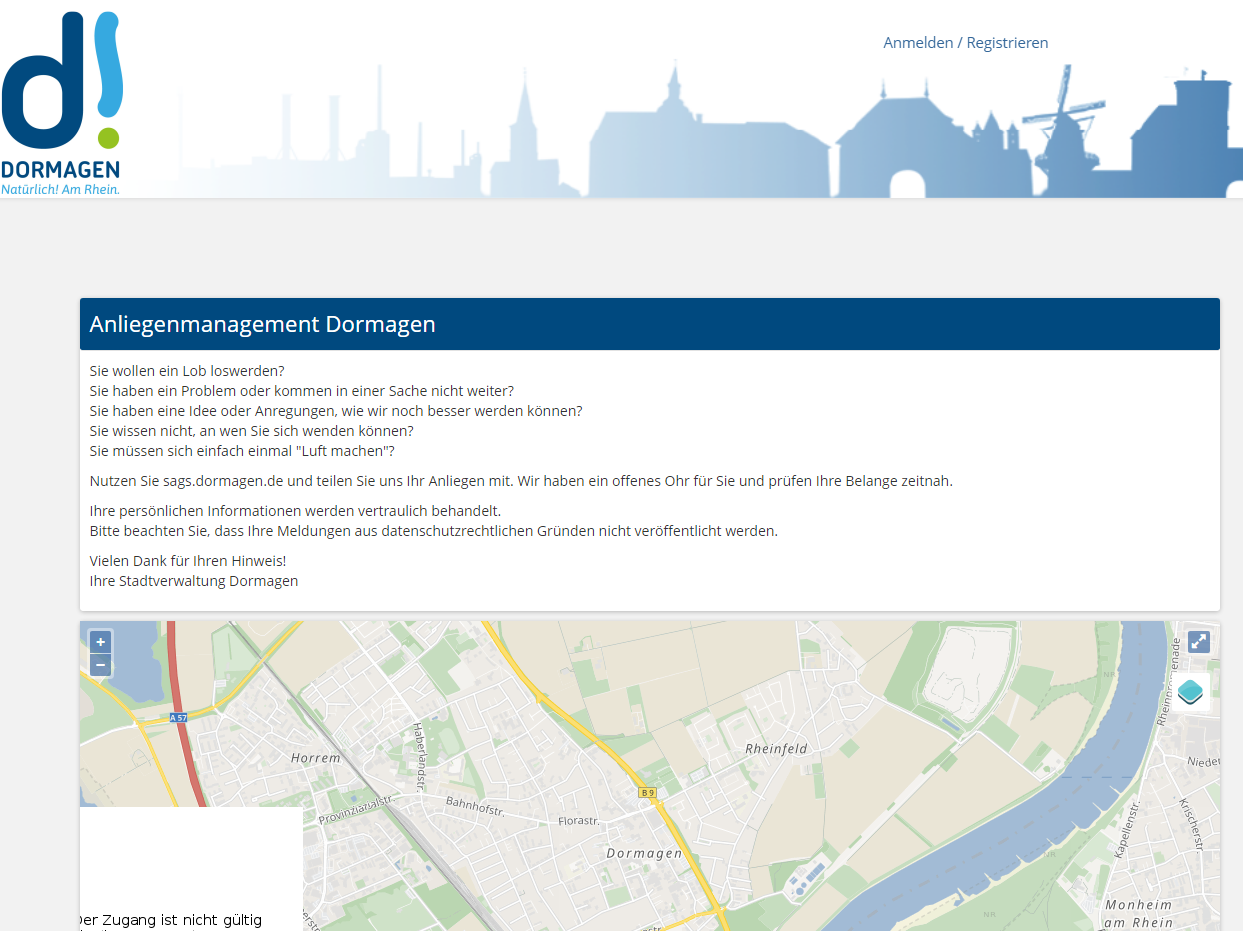Zoom in on the map

(100, 642)
